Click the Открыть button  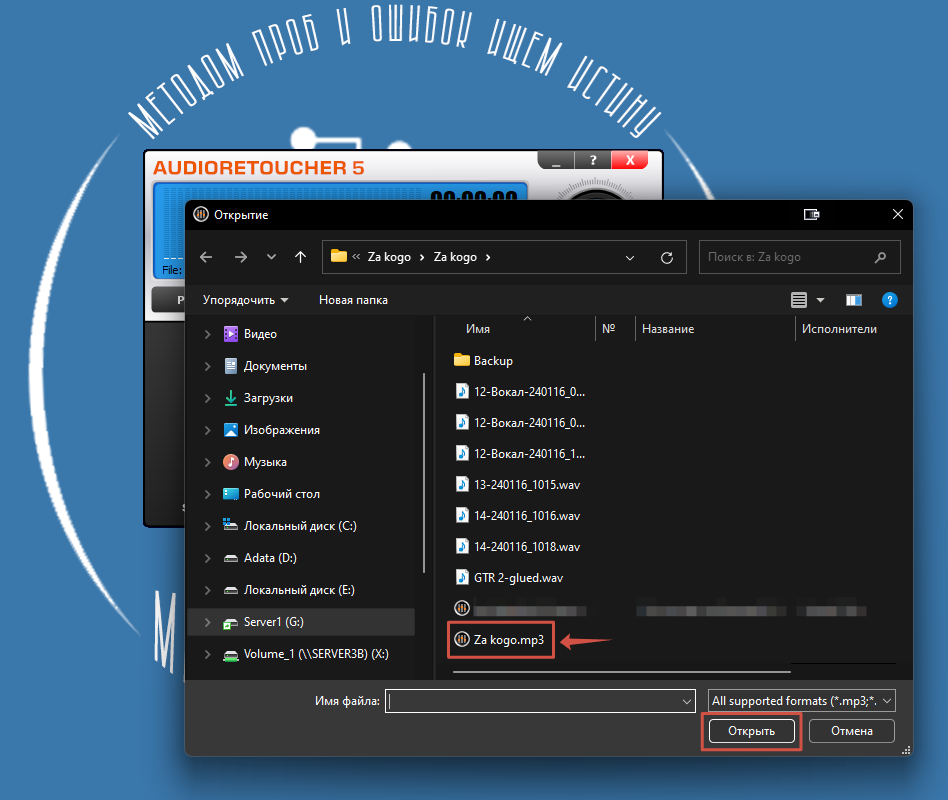point(752,731)
